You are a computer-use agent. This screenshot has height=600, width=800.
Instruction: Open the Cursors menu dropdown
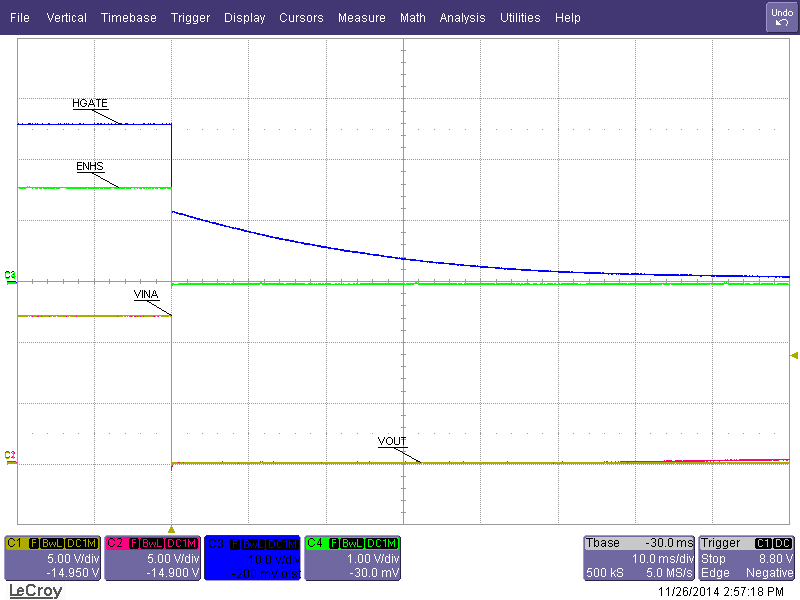click(301, 17)
